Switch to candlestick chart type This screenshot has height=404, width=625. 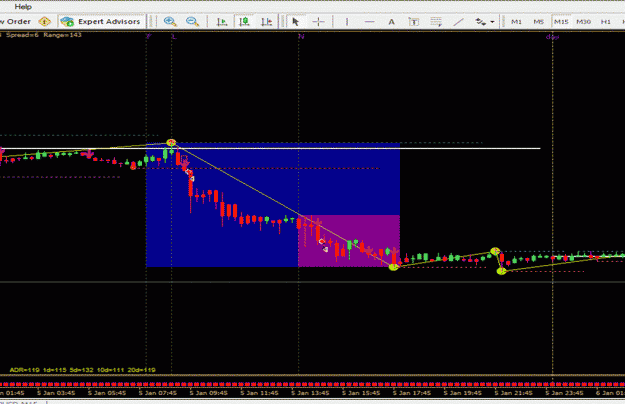tap(244, 22)
